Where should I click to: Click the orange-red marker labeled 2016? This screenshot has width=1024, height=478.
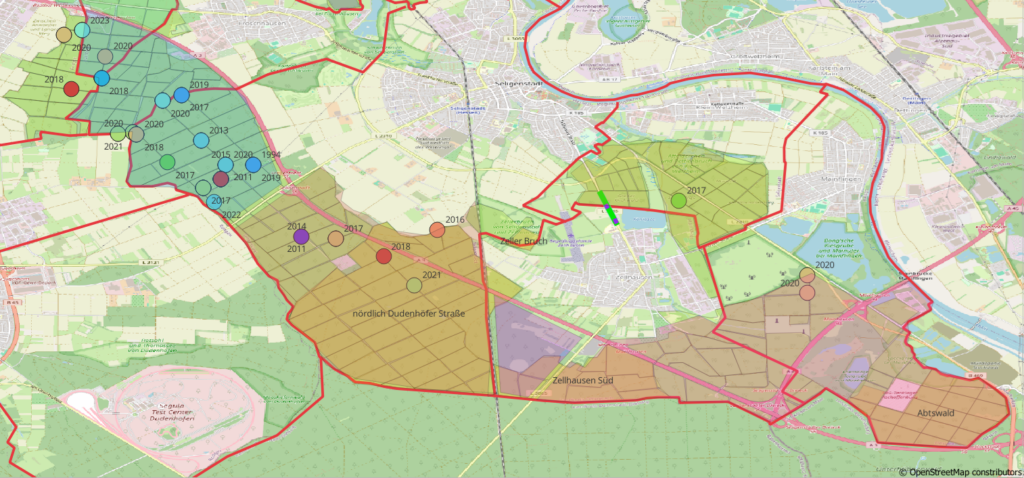point(437,230)
